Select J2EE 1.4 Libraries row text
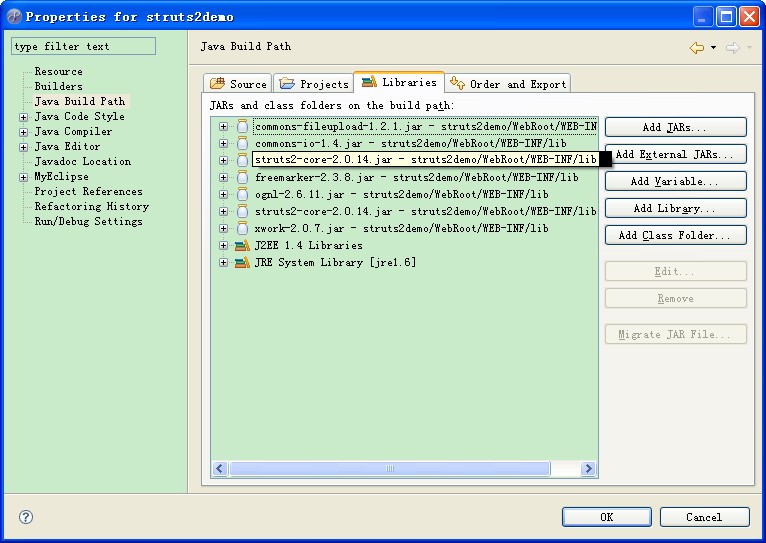The height and width of the screenshot is (543, 766). pos(308,245)
